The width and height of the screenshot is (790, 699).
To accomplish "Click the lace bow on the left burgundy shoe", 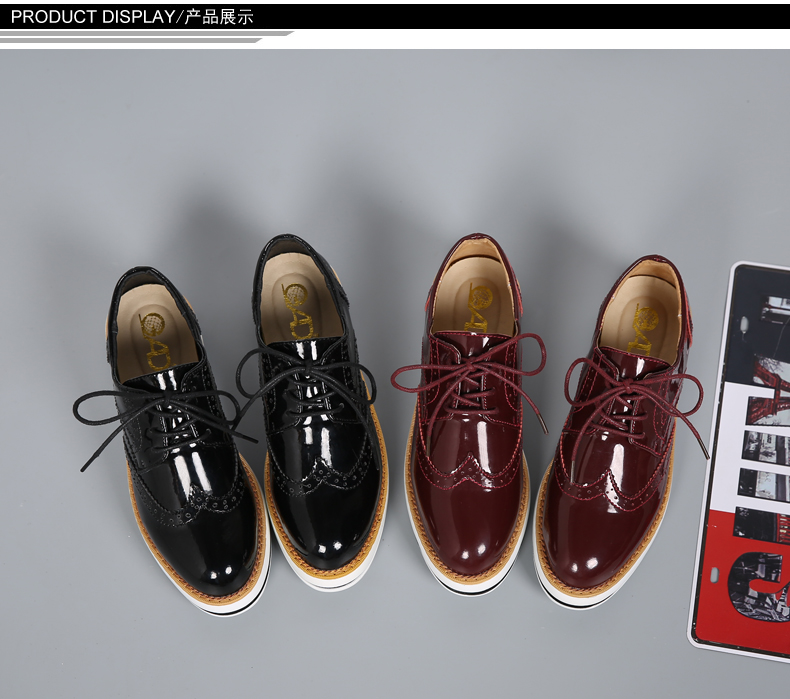I will pyautogui.click(x=468, y=373).
